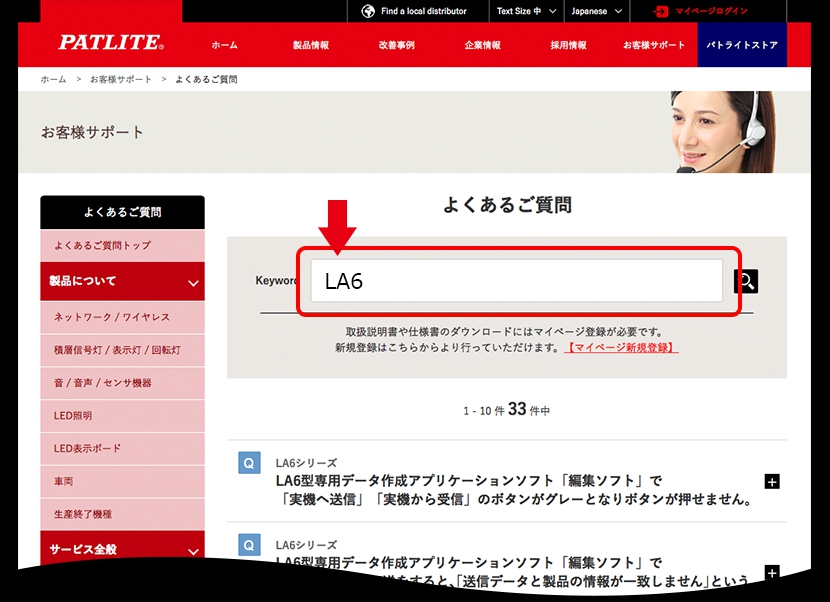
Task: Select よくあるご質問トップ in sidebar
Action: click(x=122, y=245)
